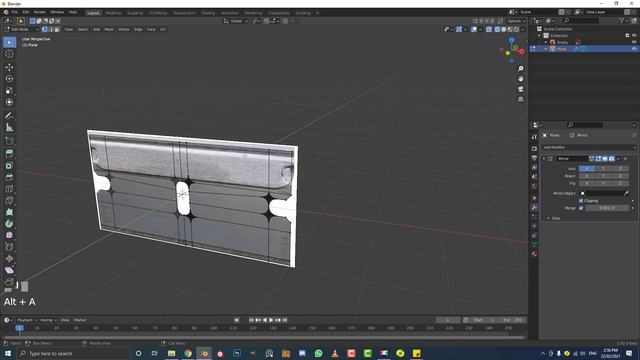The image size is (640, 360).
Task: Open the Render menu
Action: pyautogui.click(x=40, y=12)
